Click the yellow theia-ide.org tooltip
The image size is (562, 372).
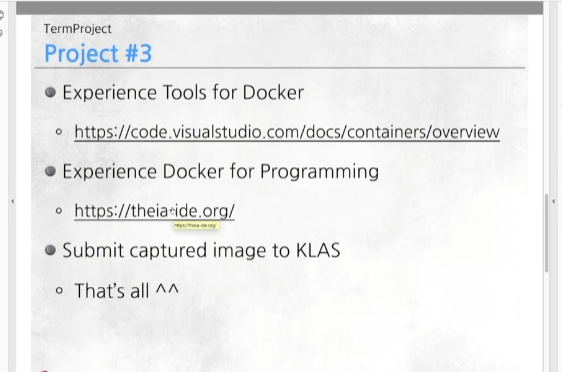click(196, 225)
